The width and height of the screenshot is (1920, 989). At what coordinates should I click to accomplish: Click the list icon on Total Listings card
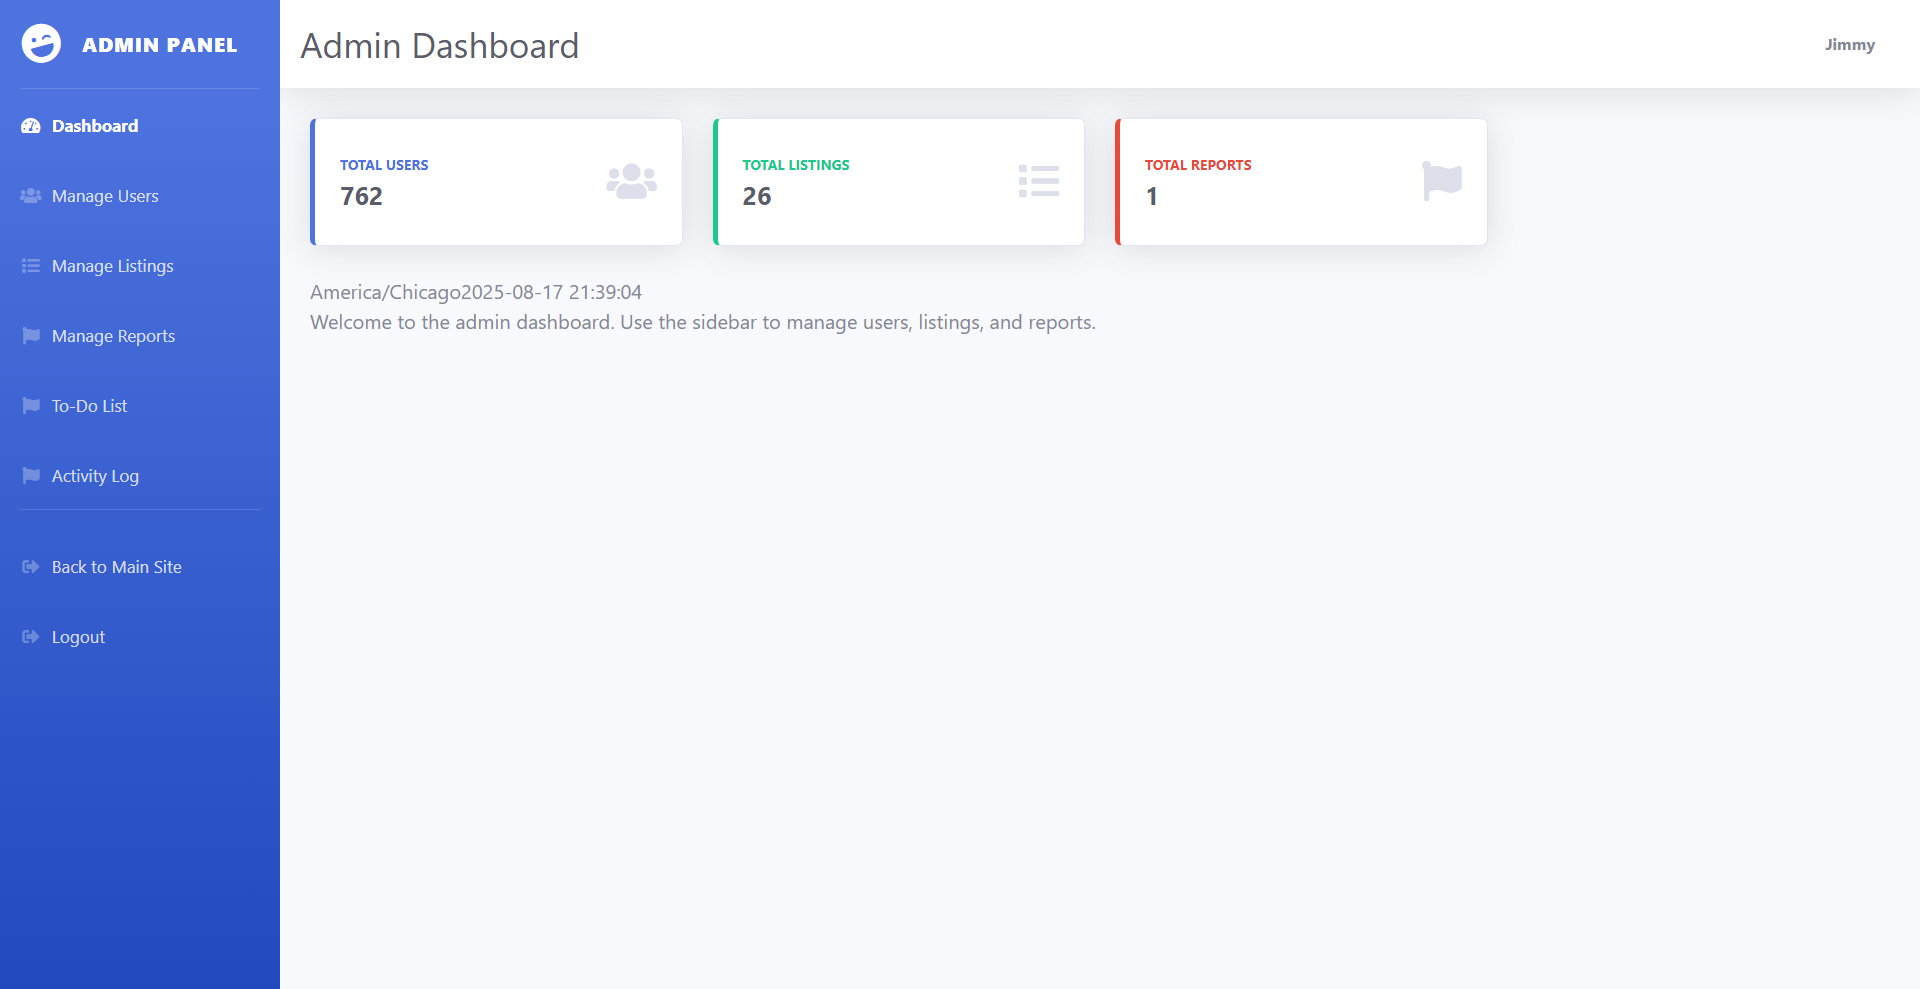pos(1038,181)
